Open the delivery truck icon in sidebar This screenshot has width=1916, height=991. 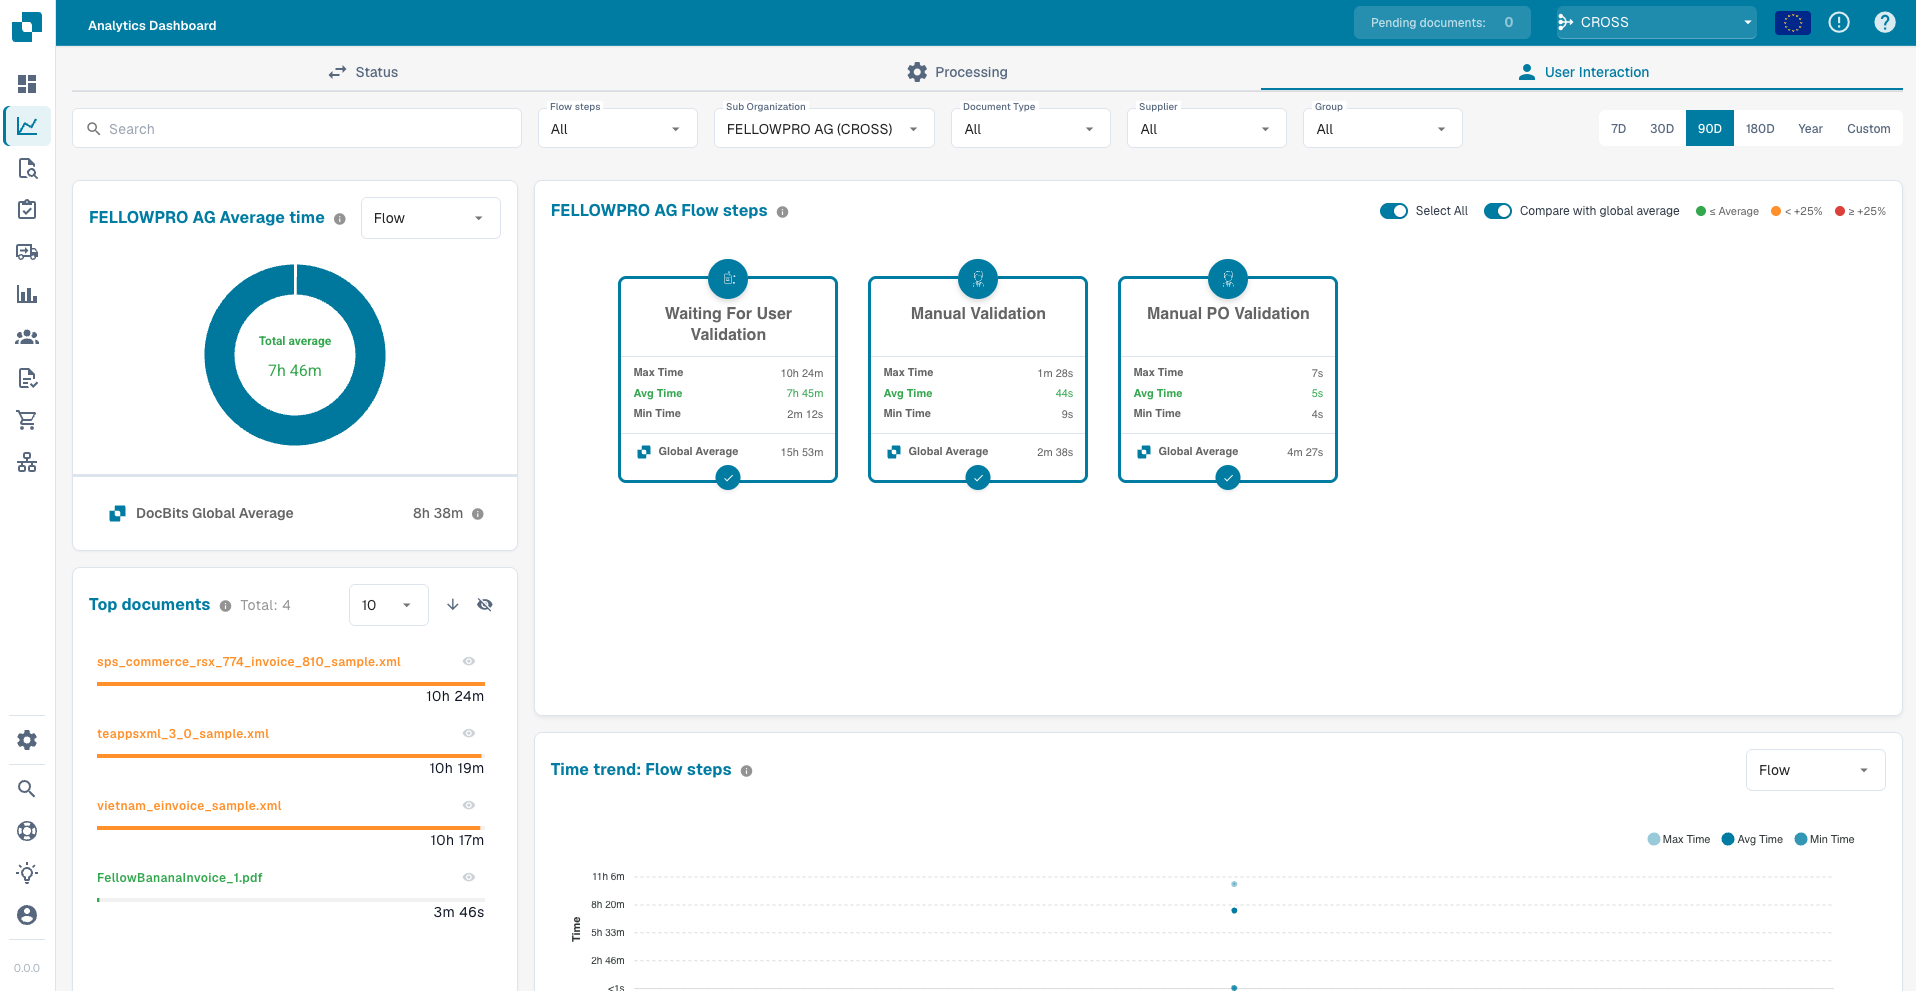click(27, 252)
